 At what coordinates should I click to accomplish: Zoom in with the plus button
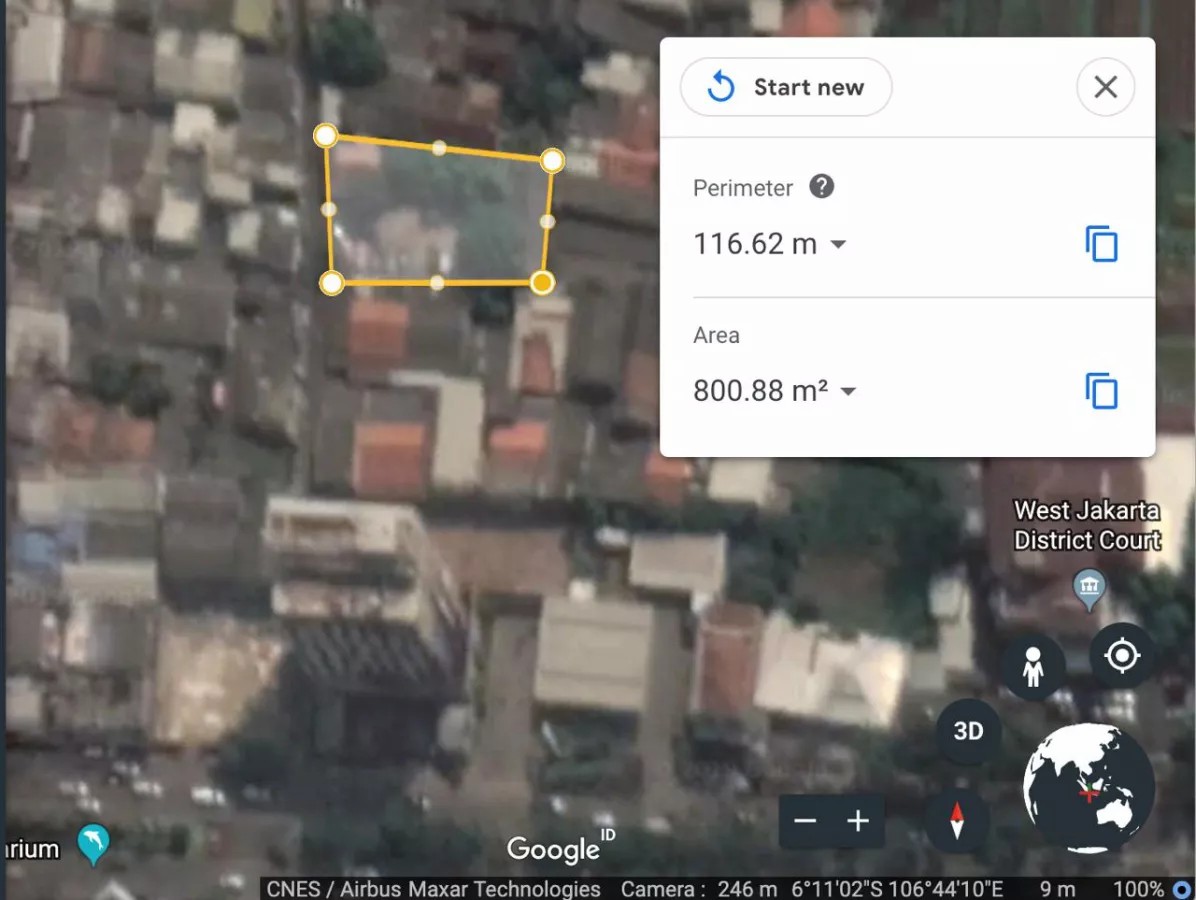857,821
